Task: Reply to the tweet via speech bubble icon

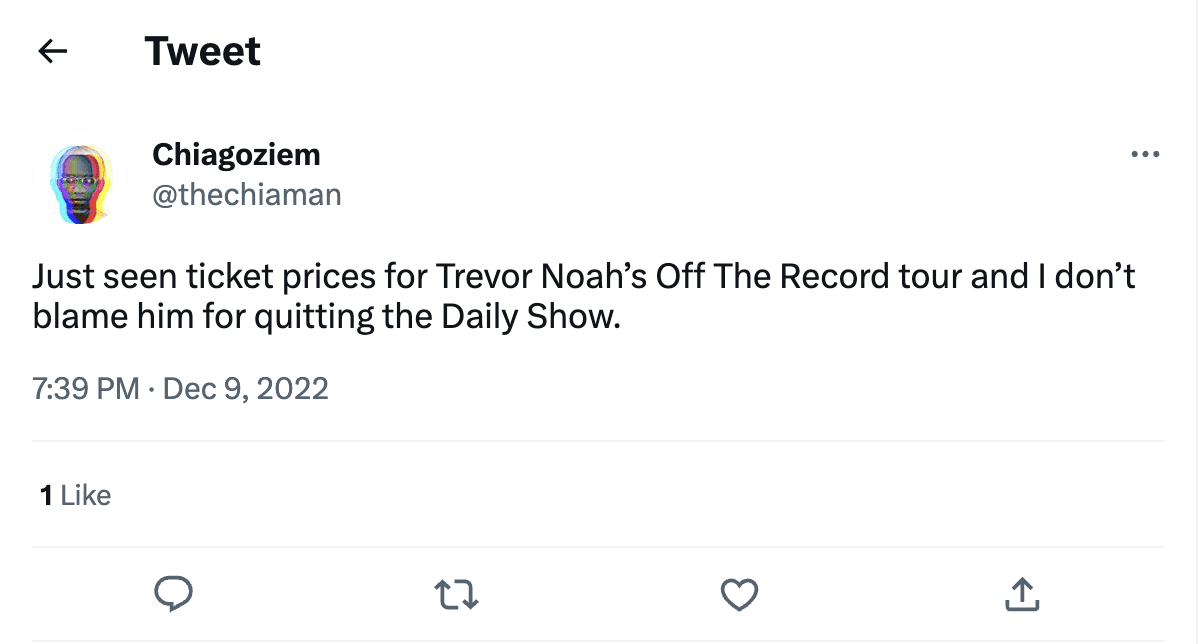Action: (173, 594)
